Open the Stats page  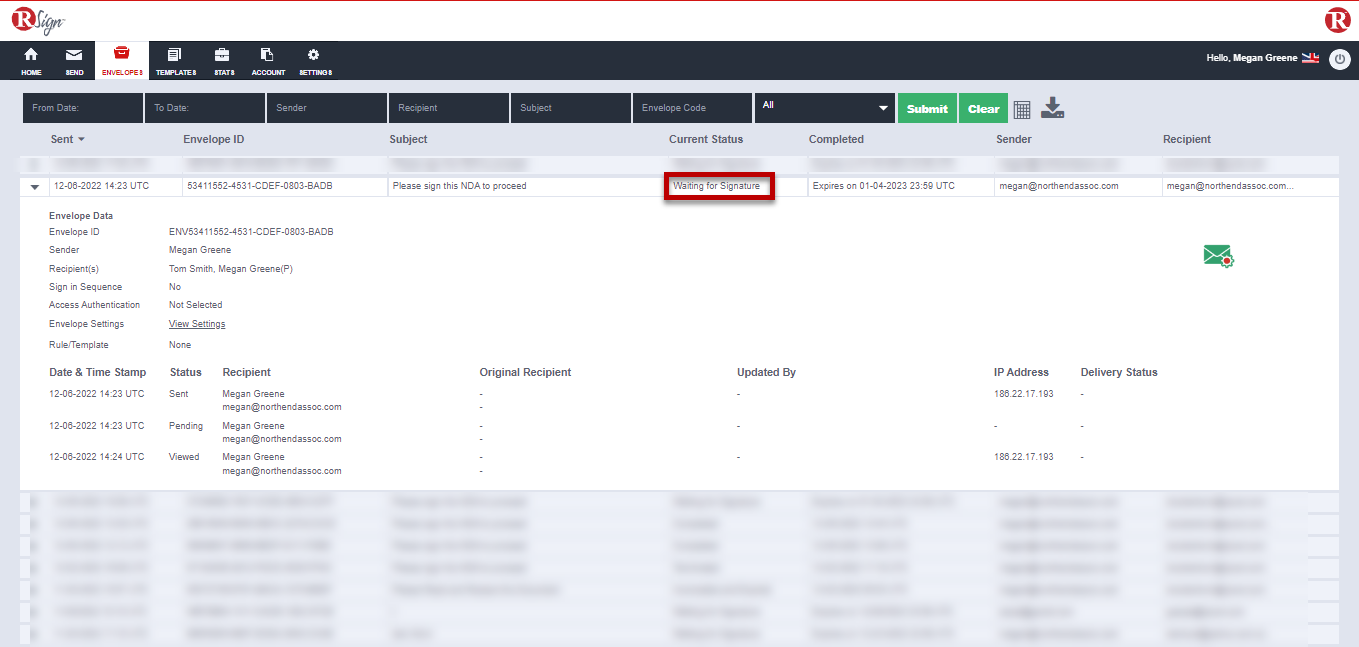pos(223,60)
